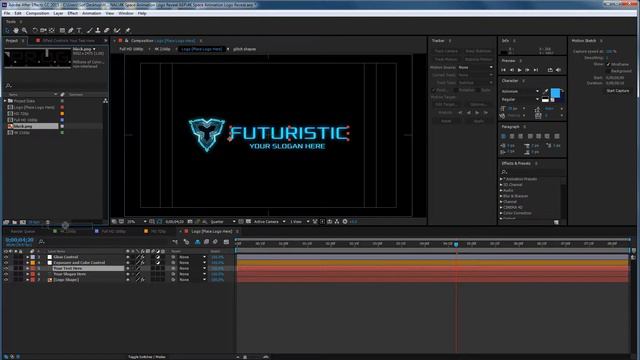Click the Draft 3D timeline button

187,242
